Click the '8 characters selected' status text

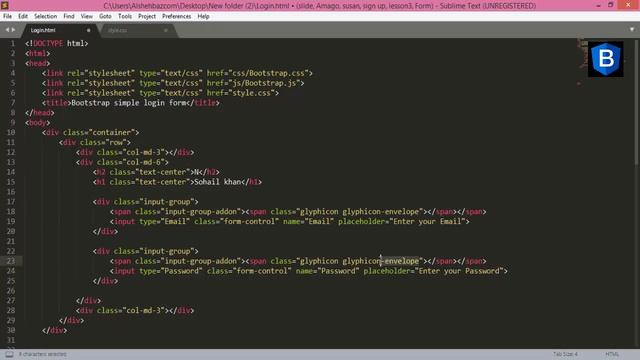click(x=42, y=354)
